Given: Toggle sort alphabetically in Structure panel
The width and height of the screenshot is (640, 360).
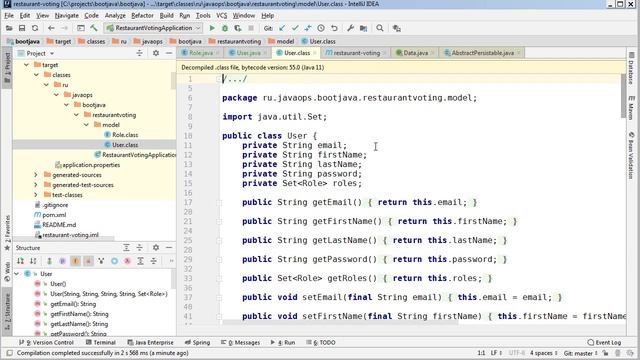Looking at the screenshot, I should (33, 261).
